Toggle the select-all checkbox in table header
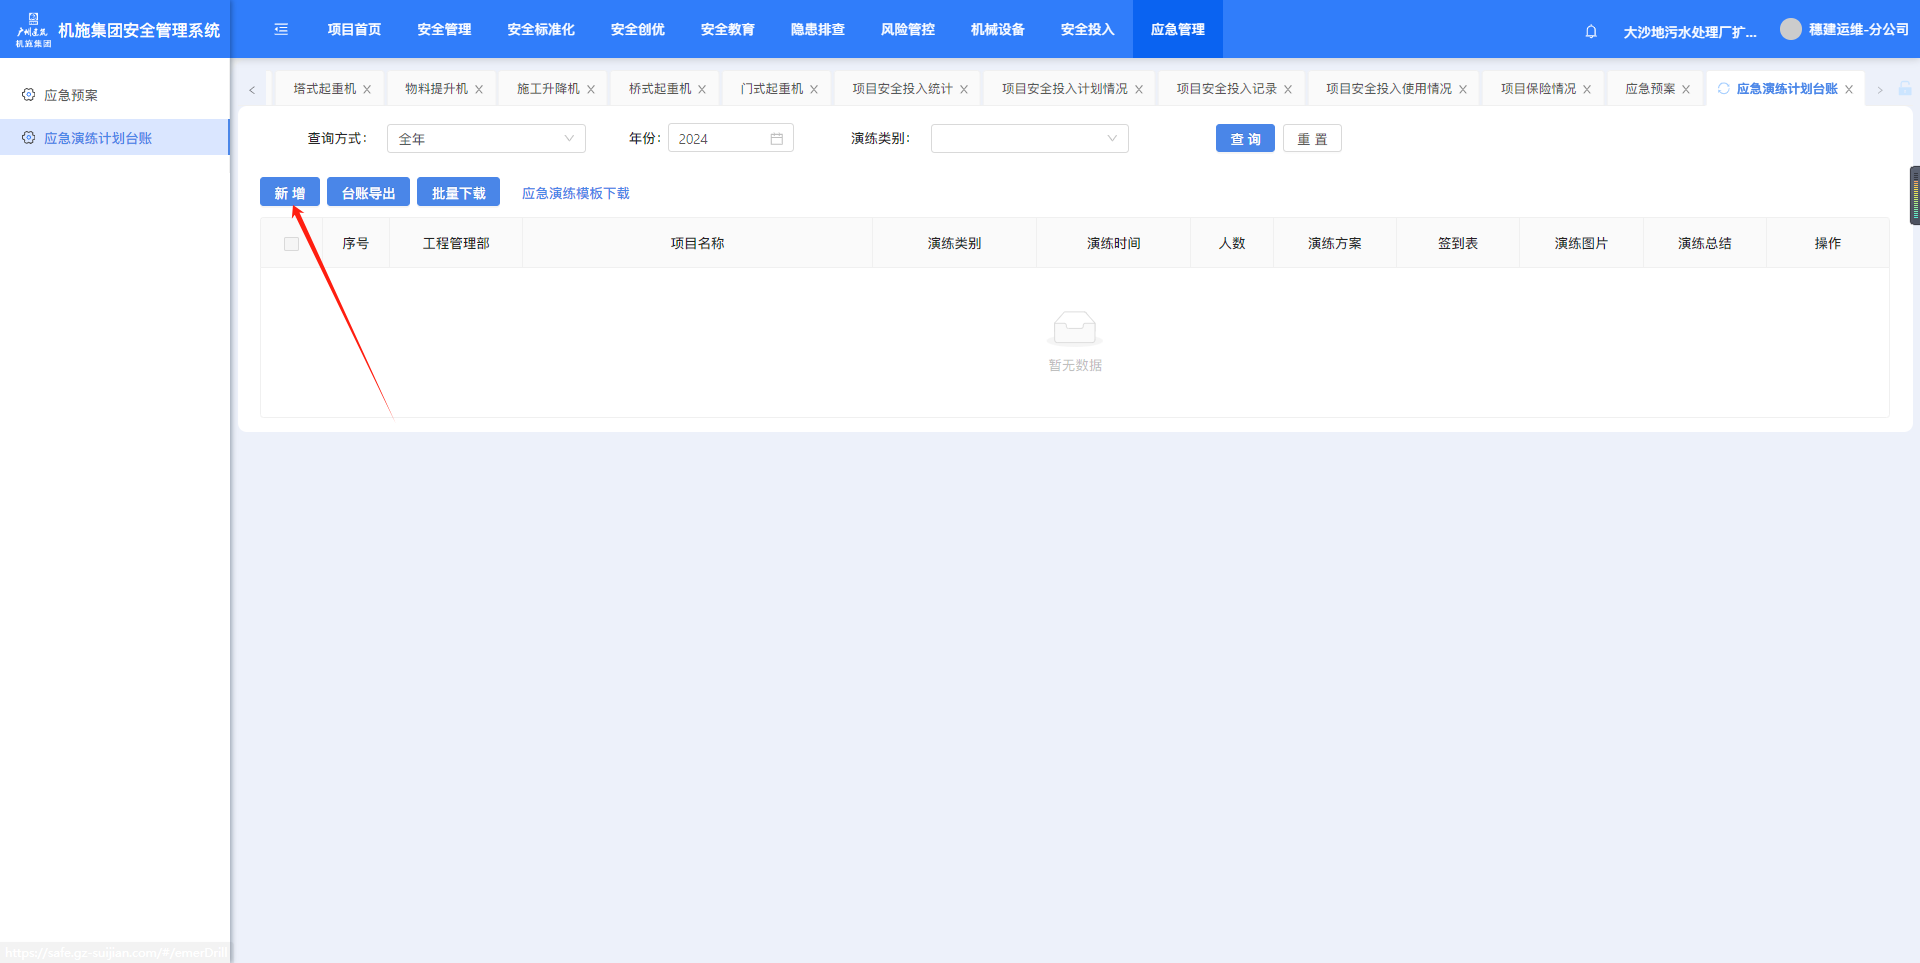 point(291,244)
